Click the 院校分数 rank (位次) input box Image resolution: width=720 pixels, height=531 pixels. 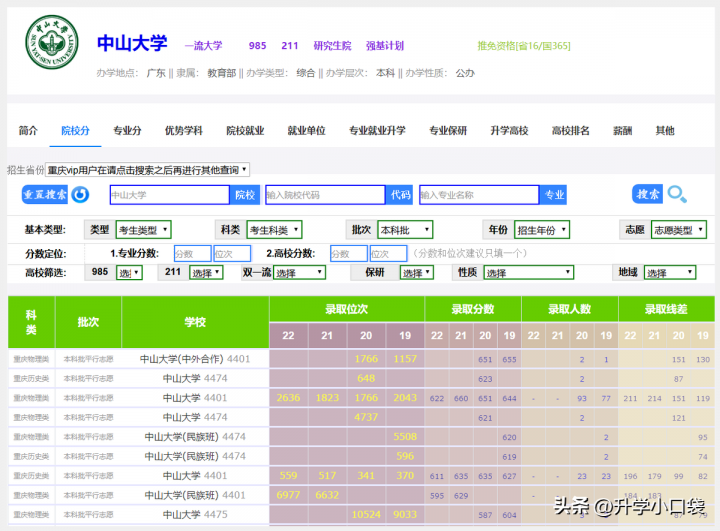pos(388,254)
